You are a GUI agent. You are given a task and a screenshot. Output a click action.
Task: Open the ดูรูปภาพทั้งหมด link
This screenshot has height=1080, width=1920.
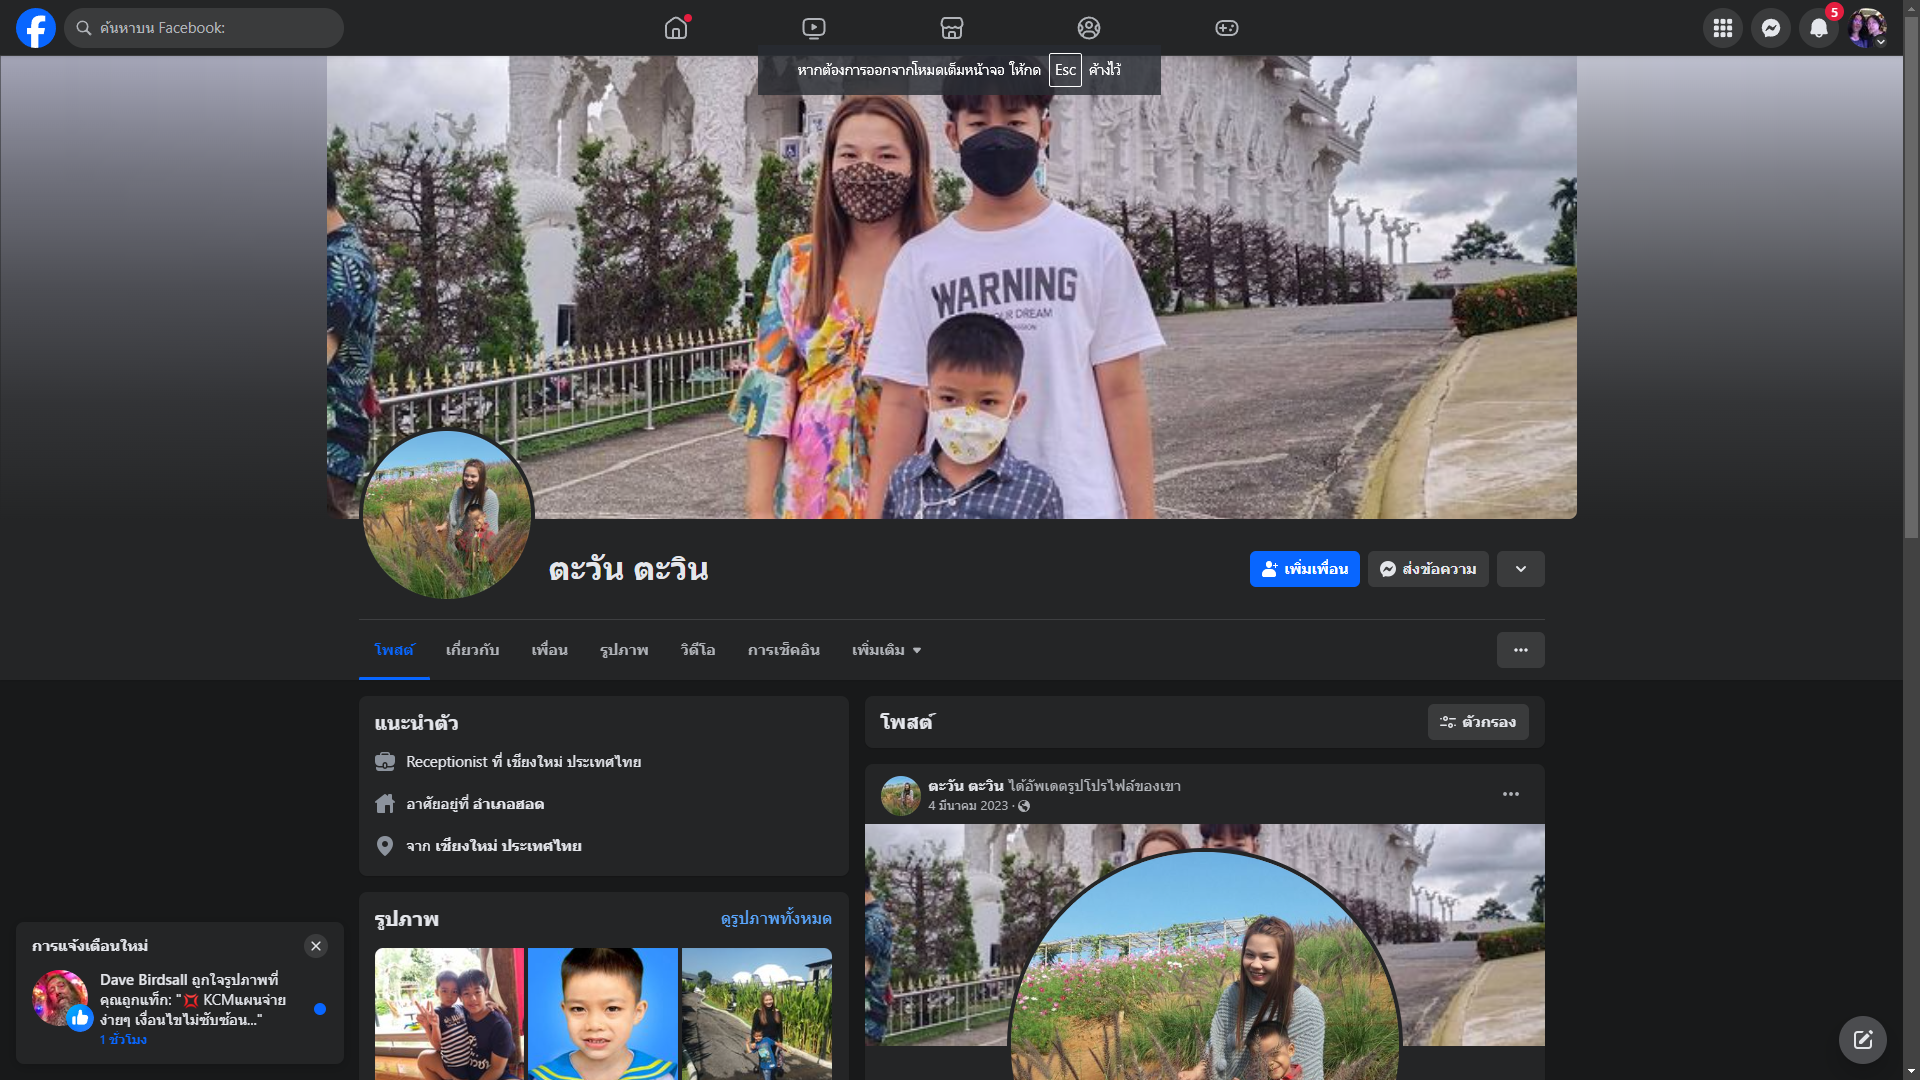pos(776,918)
